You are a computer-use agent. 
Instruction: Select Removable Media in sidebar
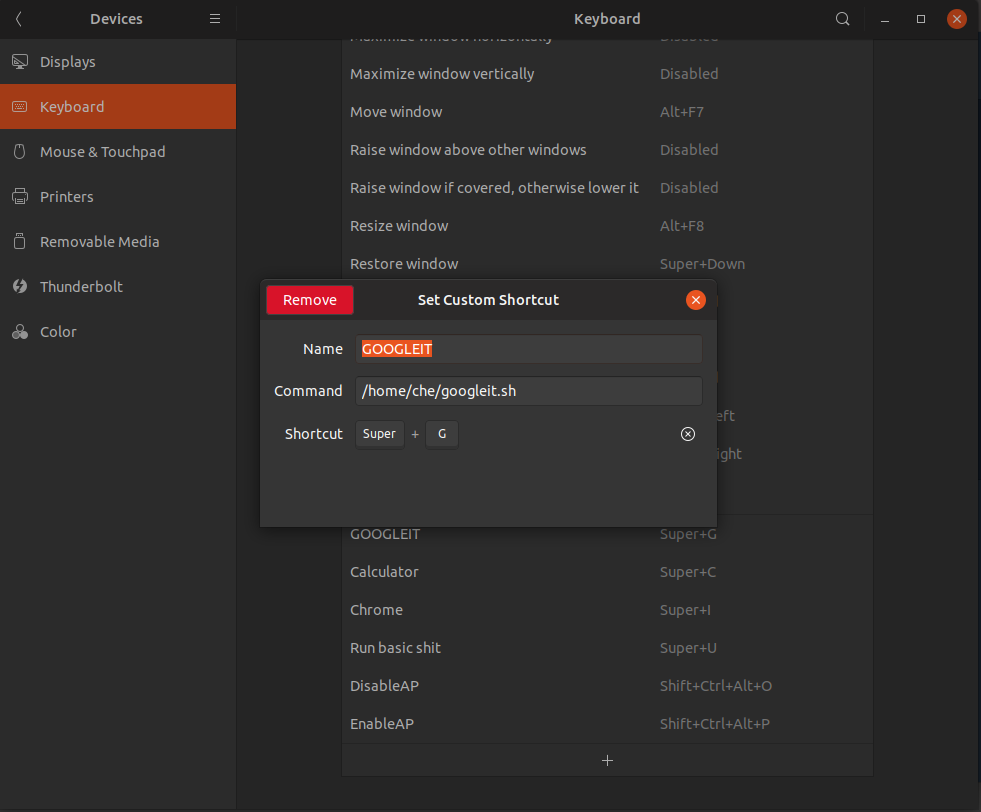coord(99,242)
